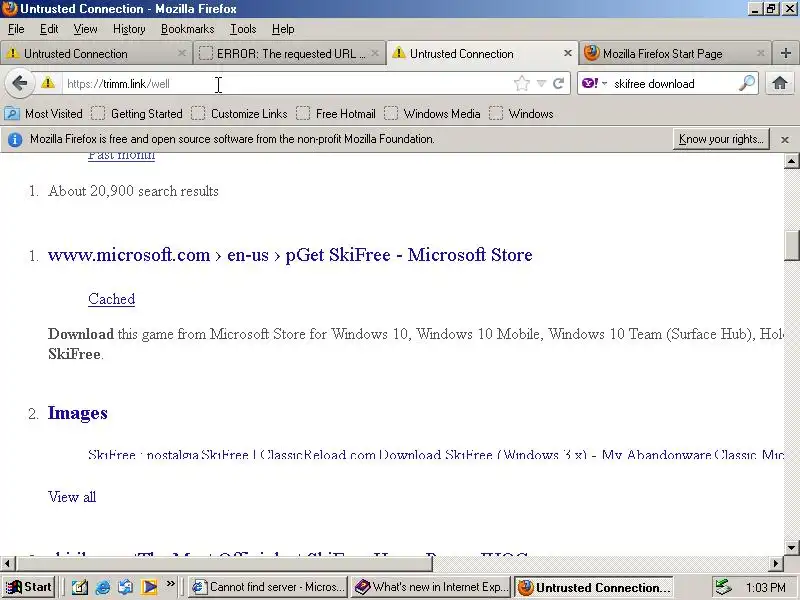This screenshot has width=800, height=600.
Task: Reload the page with the refresh icon
Action: point(559,83)
